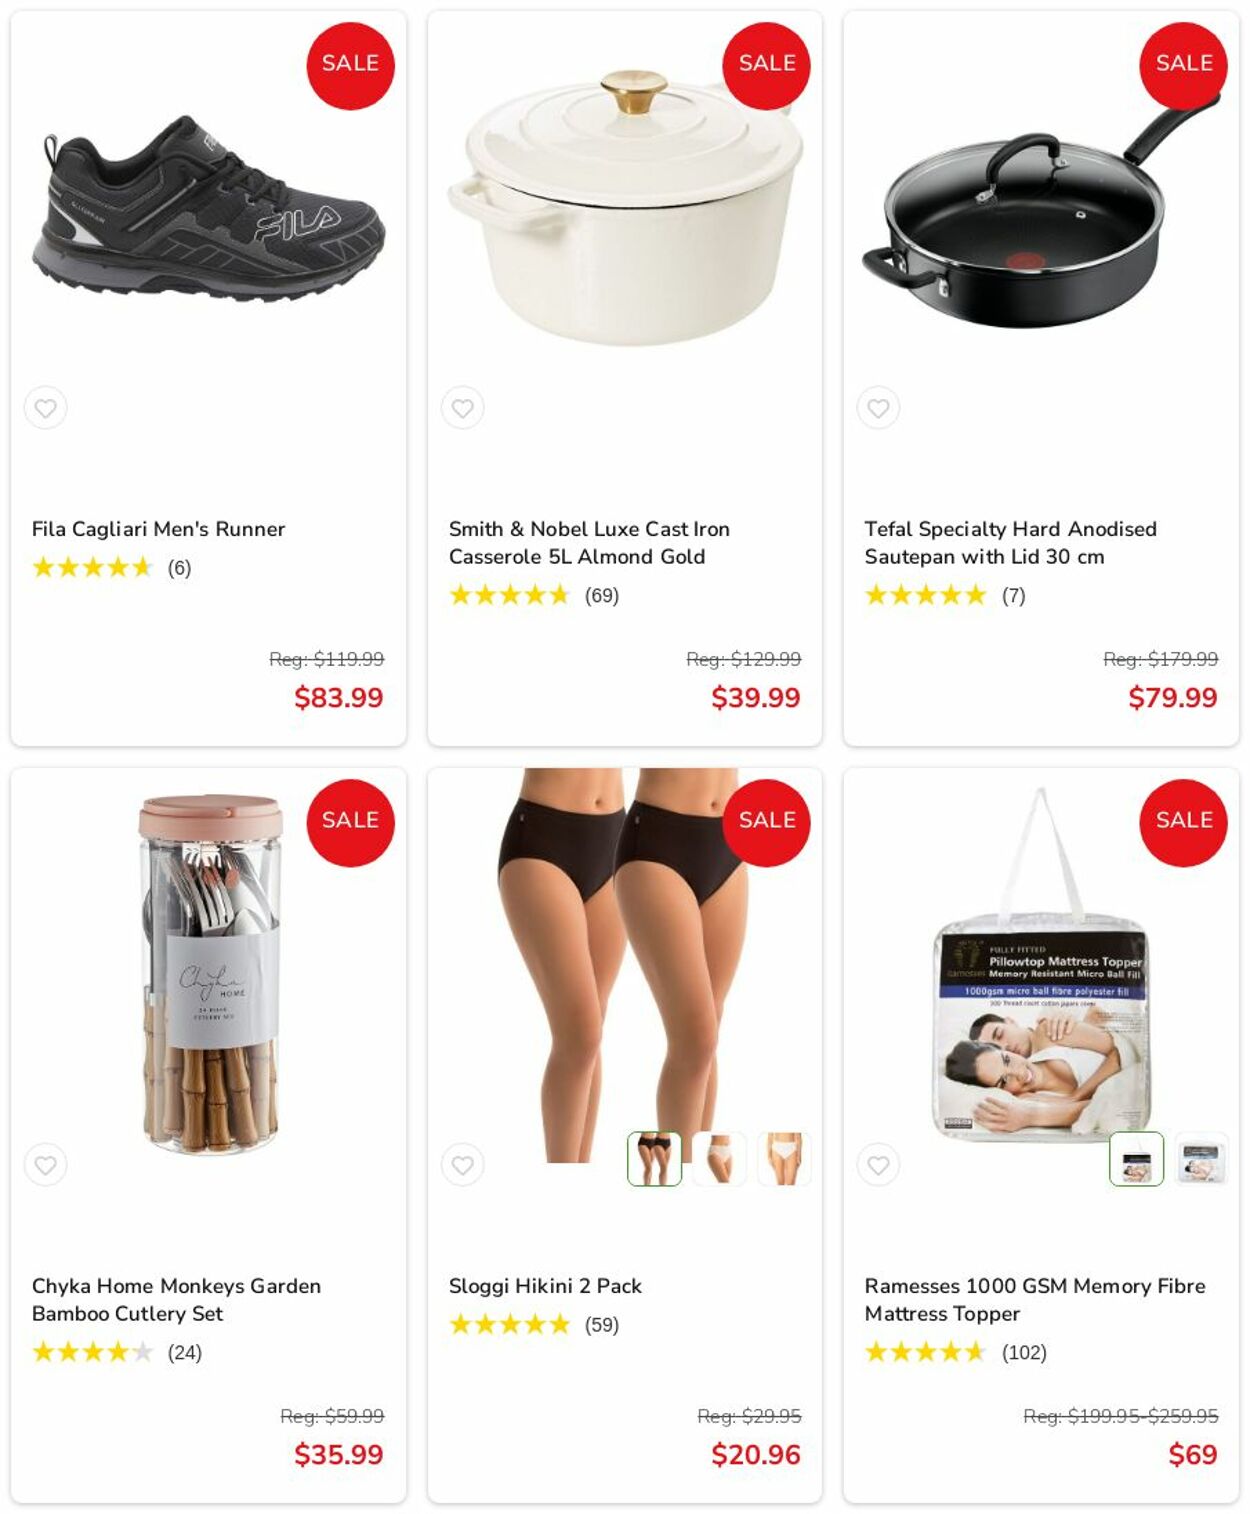The height and width of the screenshot is (1514, 1250).
Task: Open Smith & Nobel Luxe Cast Iron Casserole
Action: point(589,543)
